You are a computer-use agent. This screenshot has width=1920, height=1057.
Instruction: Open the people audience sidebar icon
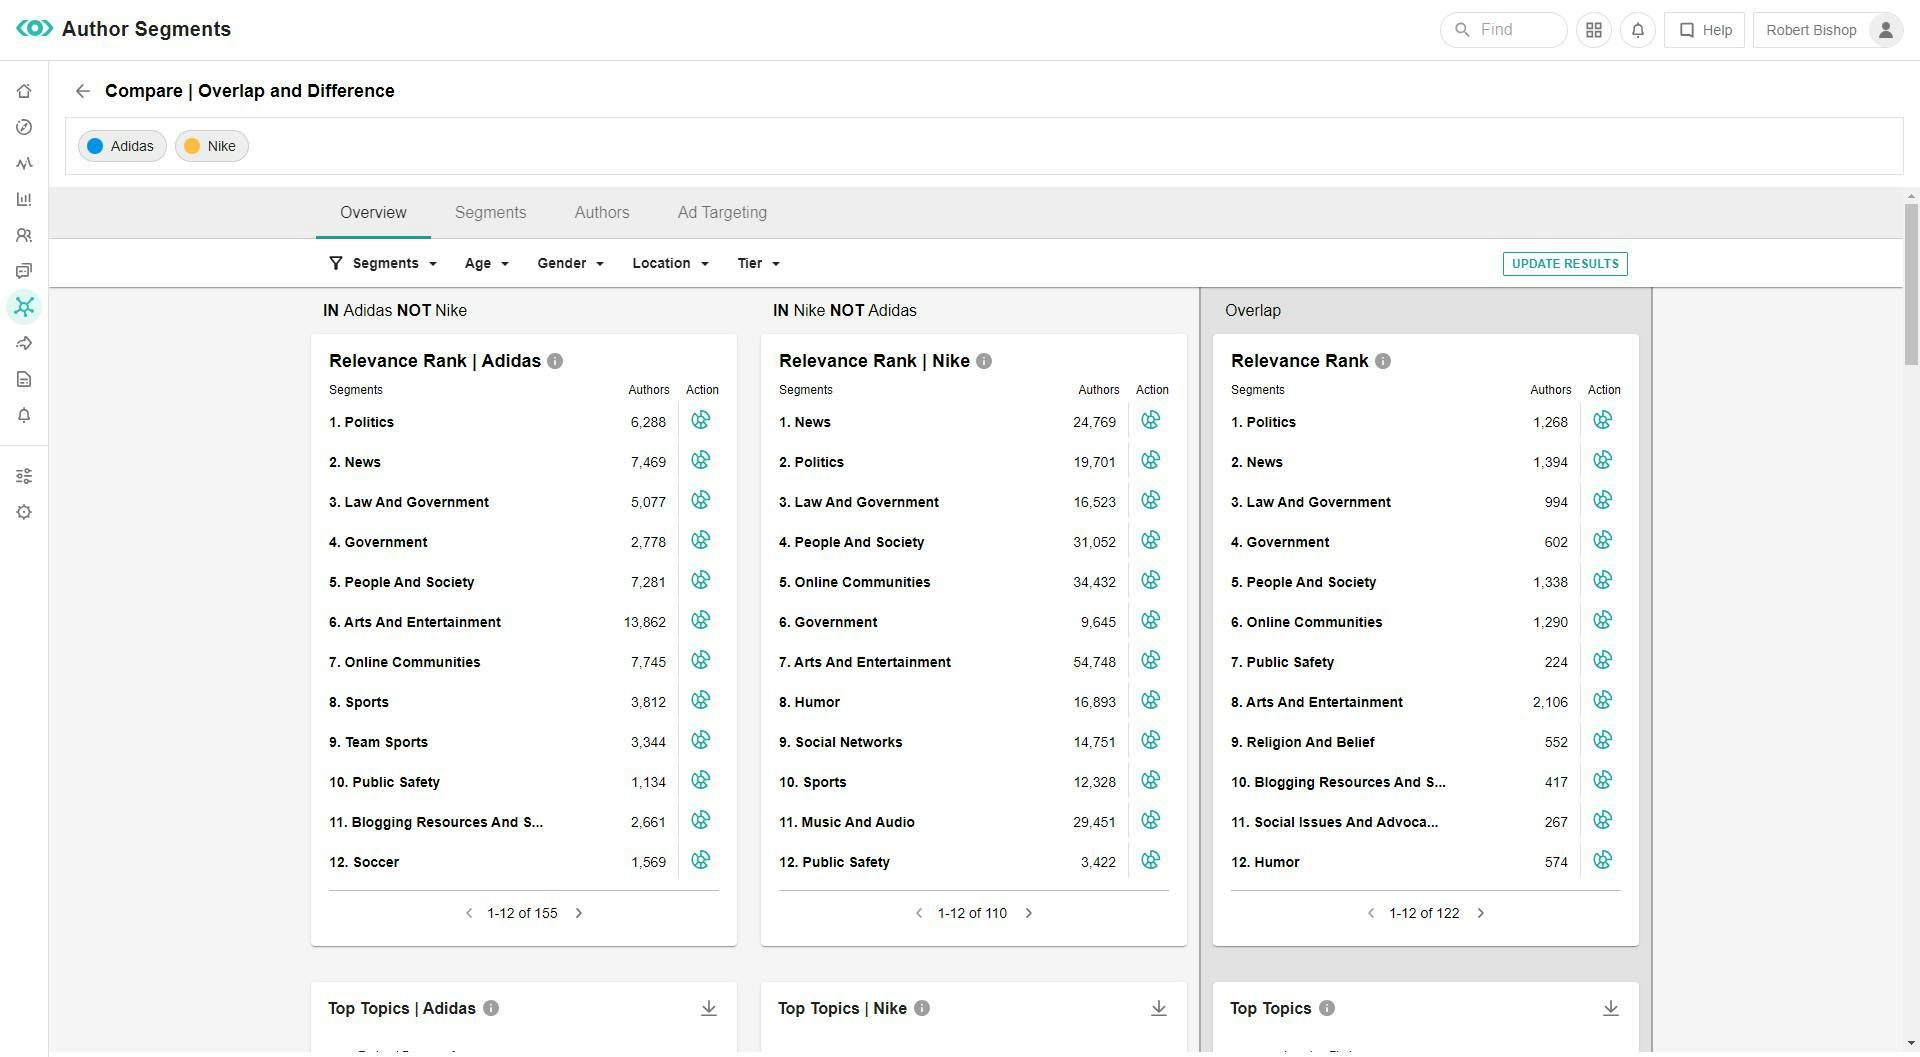coord(24,235)
